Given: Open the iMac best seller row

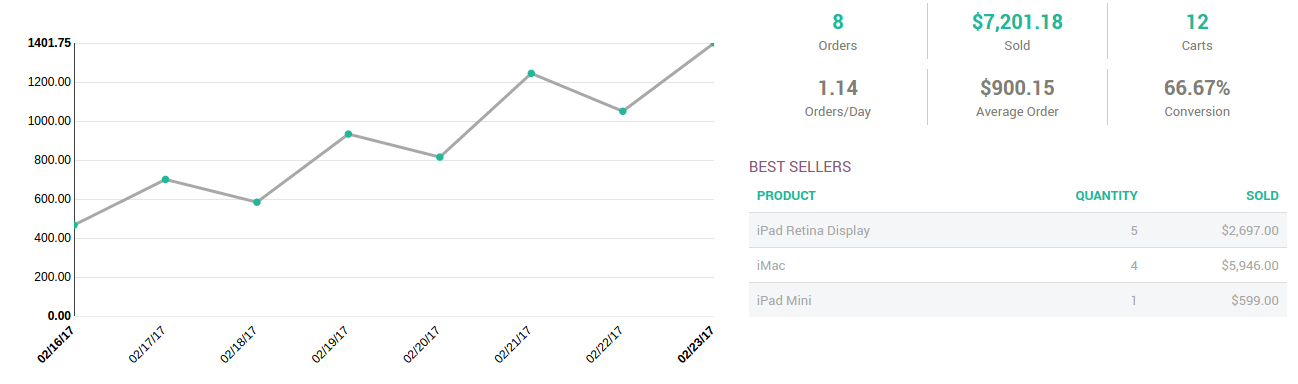Looking at the screenshot, I should pyautogui.click(x=1018, y=265).
